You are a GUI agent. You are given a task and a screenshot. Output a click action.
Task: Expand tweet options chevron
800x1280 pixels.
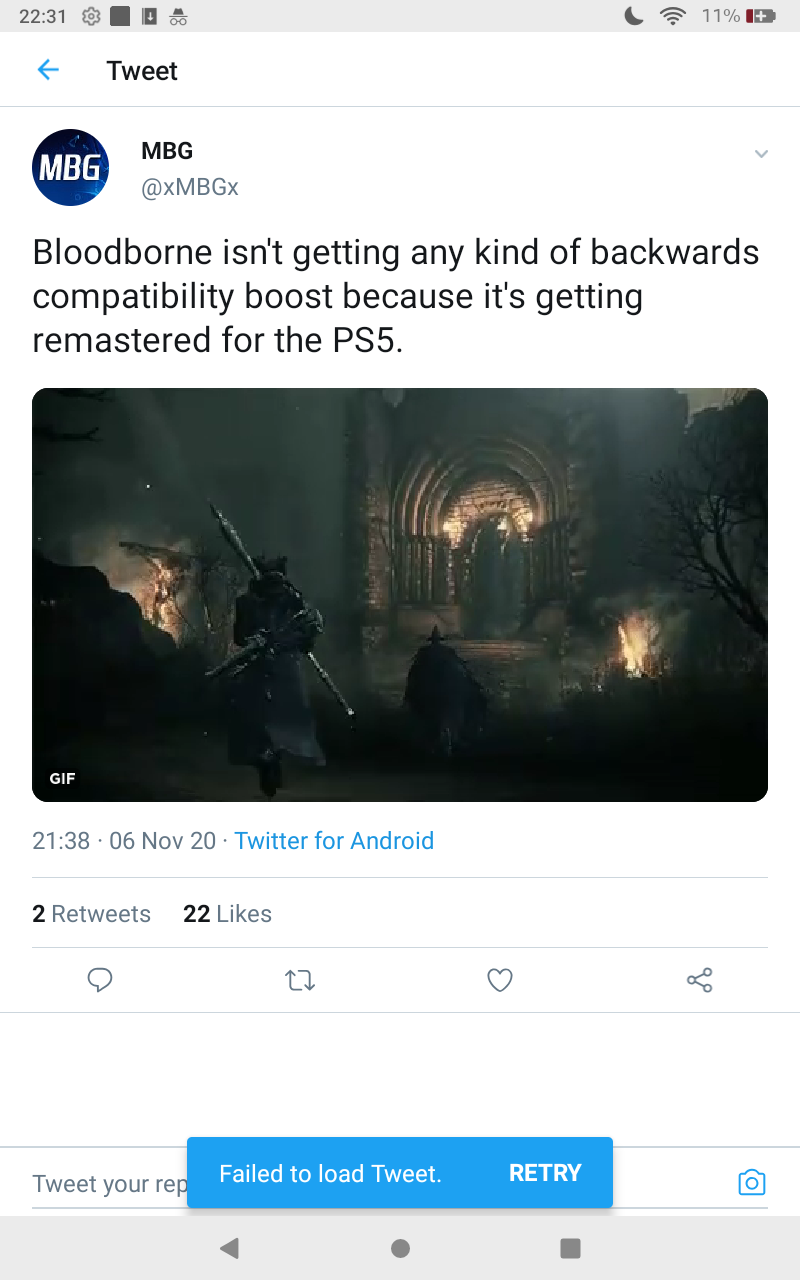coord(761,154)
